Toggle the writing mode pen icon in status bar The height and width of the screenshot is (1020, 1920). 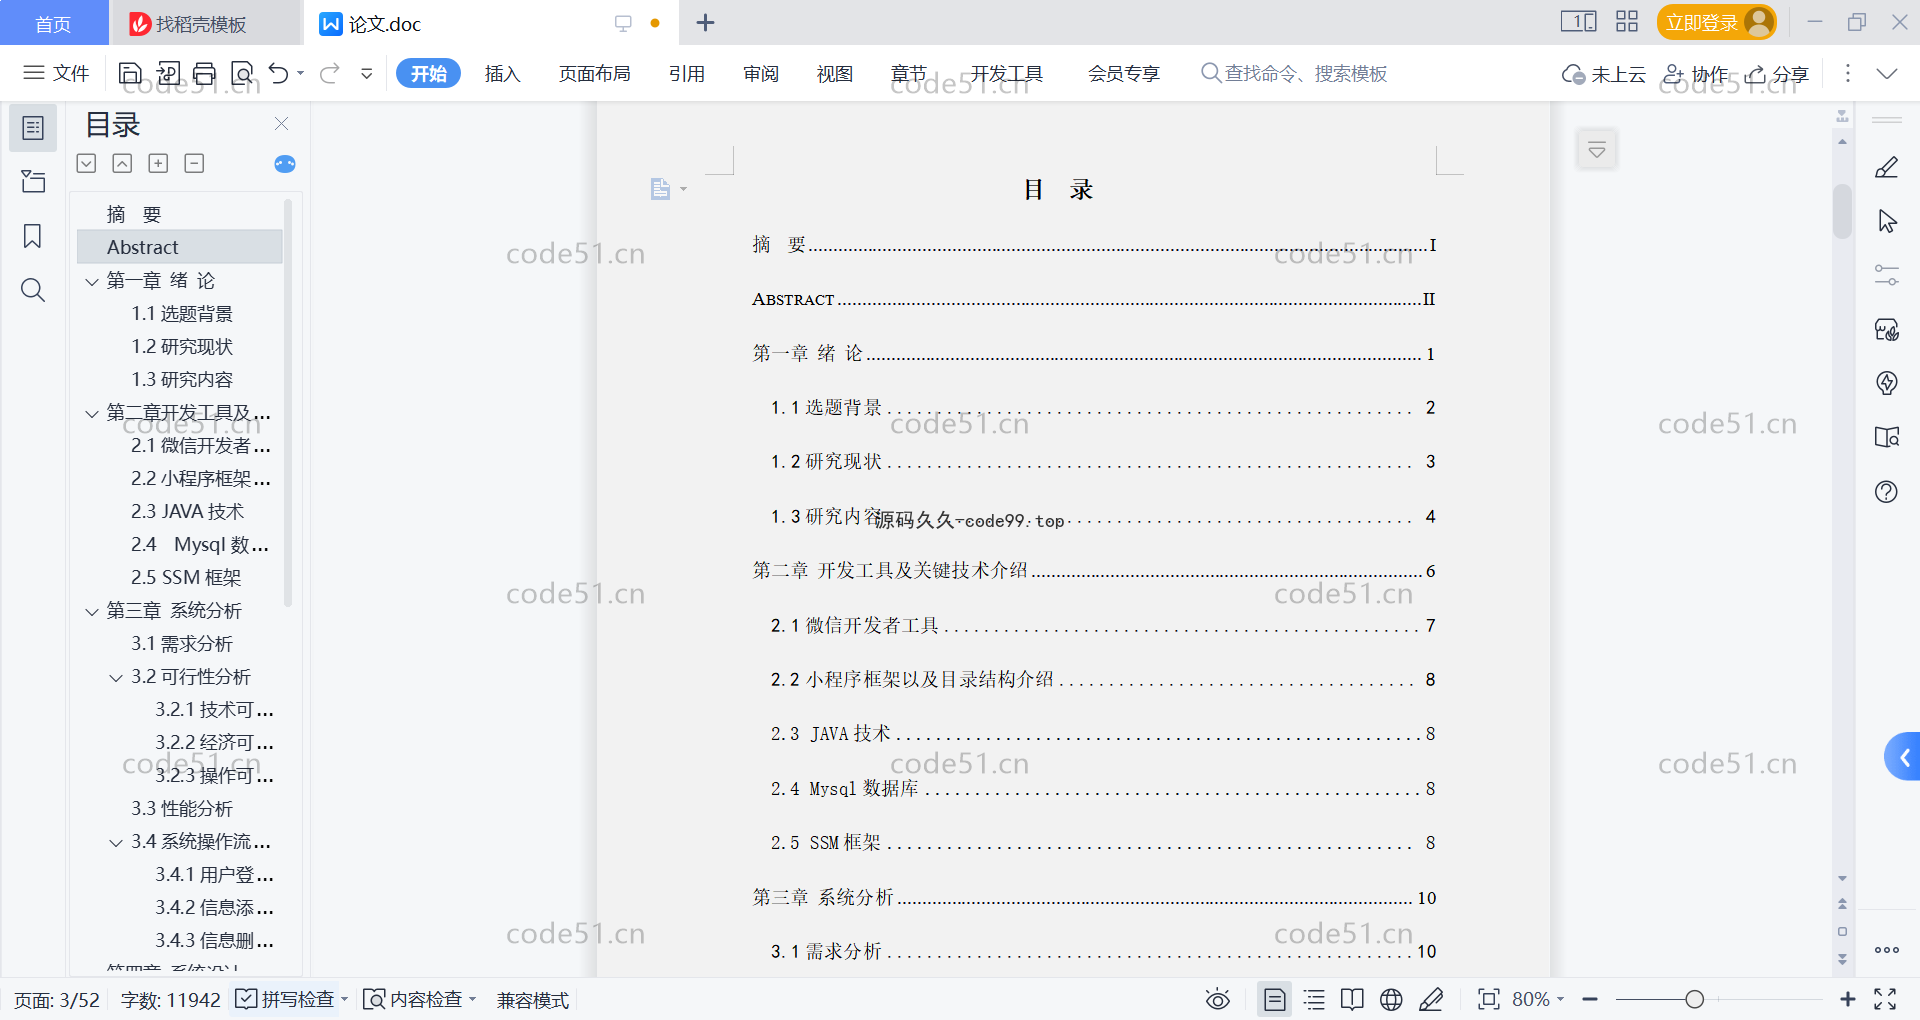pos(1431,999)
